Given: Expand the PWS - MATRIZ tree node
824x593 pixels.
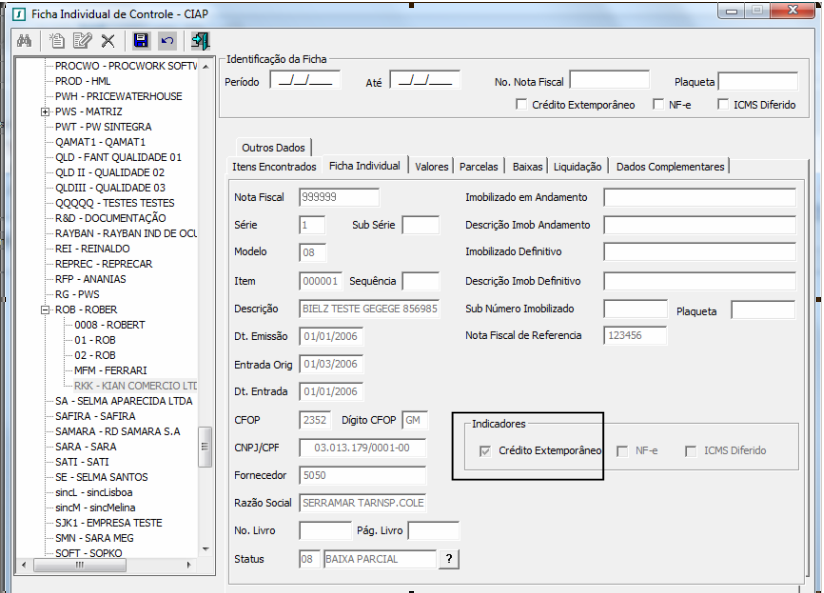Looking at the screenshot, I should tap(45, 112).
